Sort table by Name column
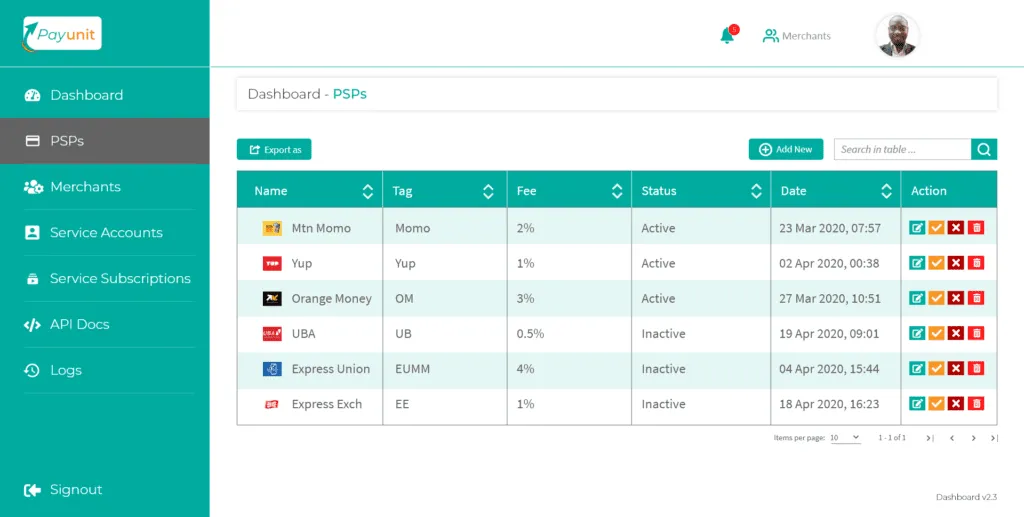Viewport: 1024px width, 517px height. pyautogui.click(x=368, y=191)
